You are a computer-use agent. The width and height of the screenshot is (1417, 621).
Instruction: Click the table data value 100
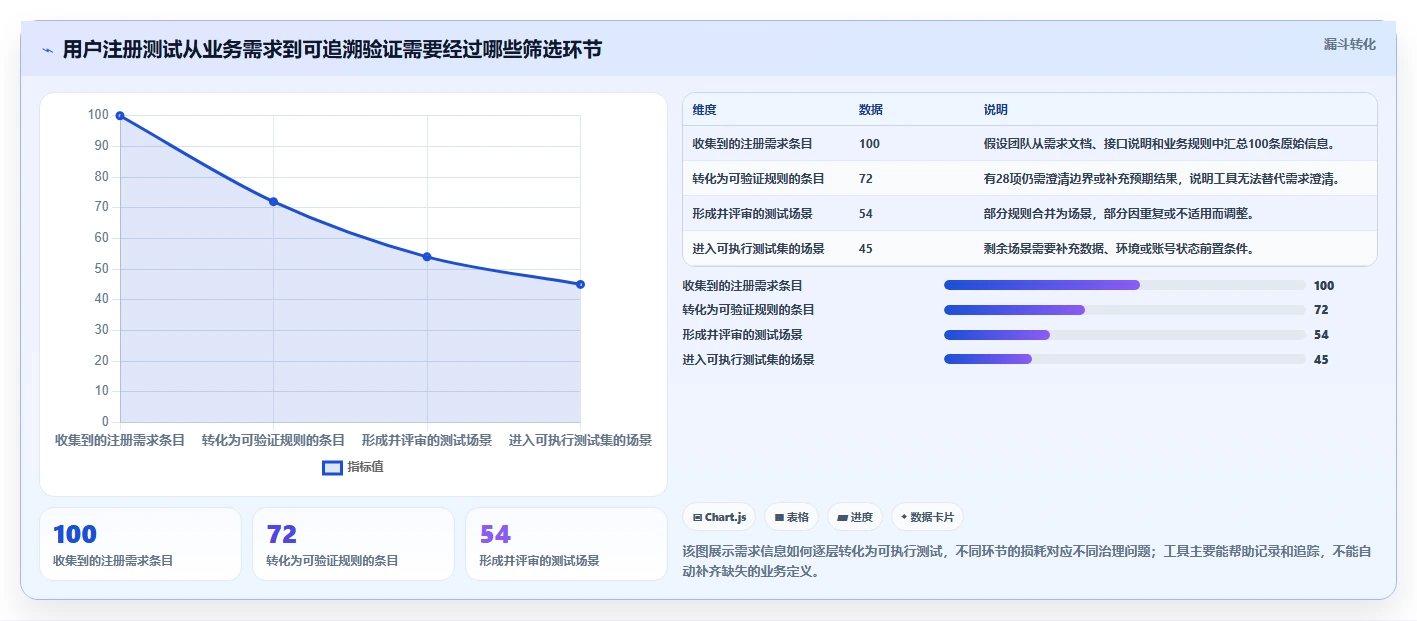[869, 144]
